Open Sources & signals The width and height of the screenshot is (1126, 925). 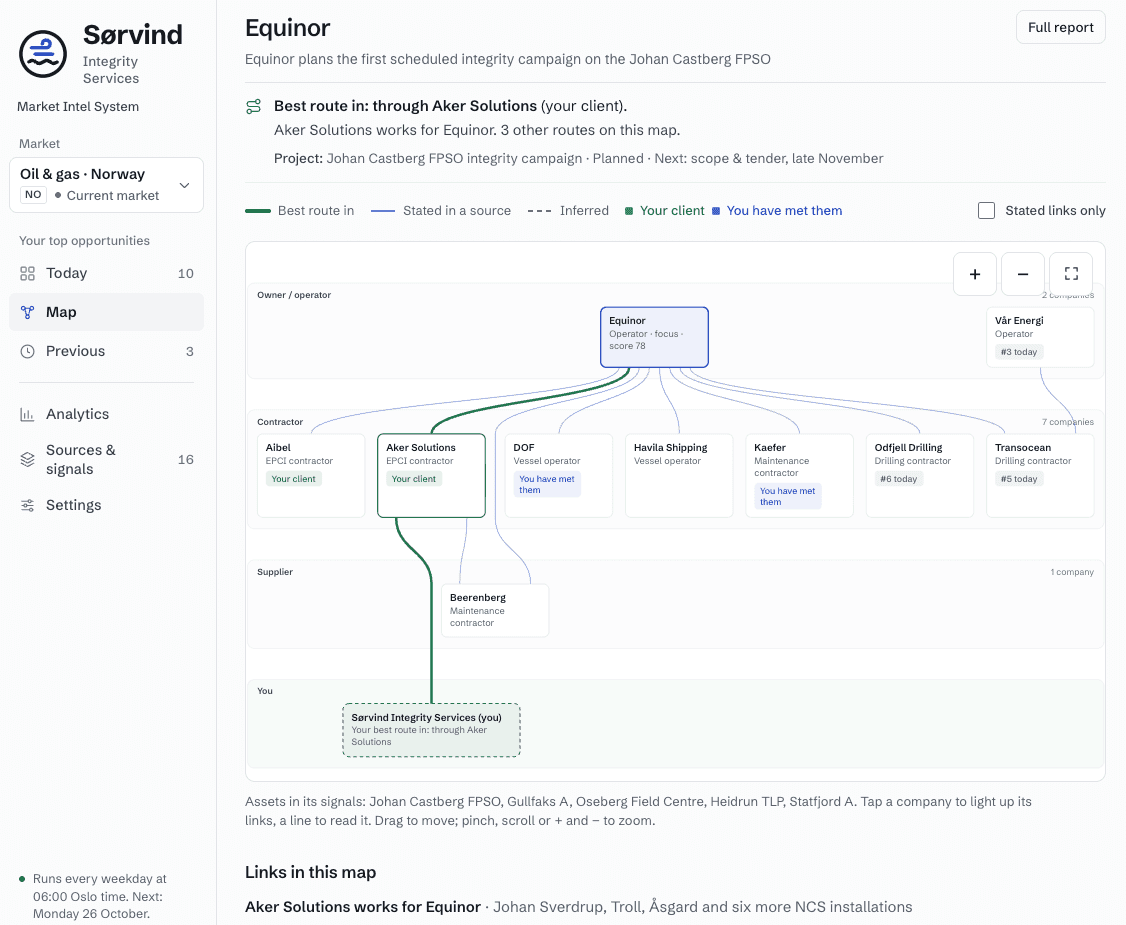[106, 460]
